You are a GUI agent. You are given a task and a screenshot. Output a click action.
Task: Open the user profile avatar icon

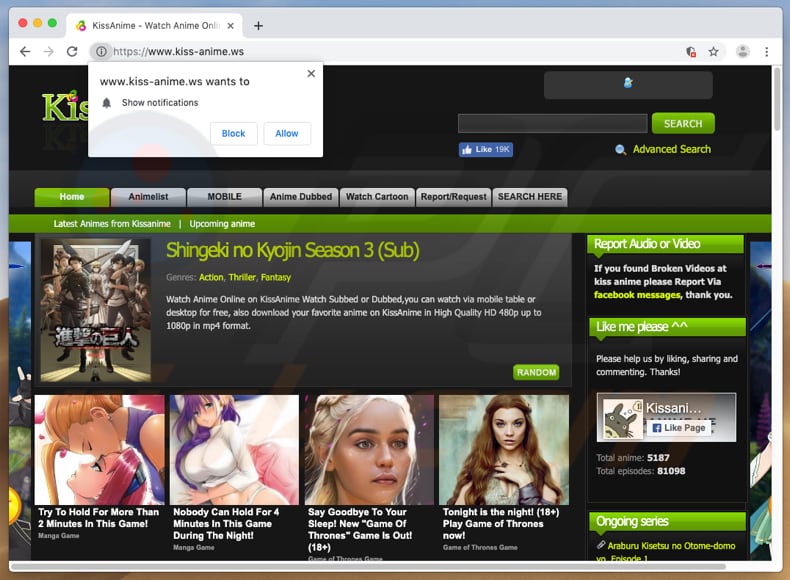(x=743, y=51)
